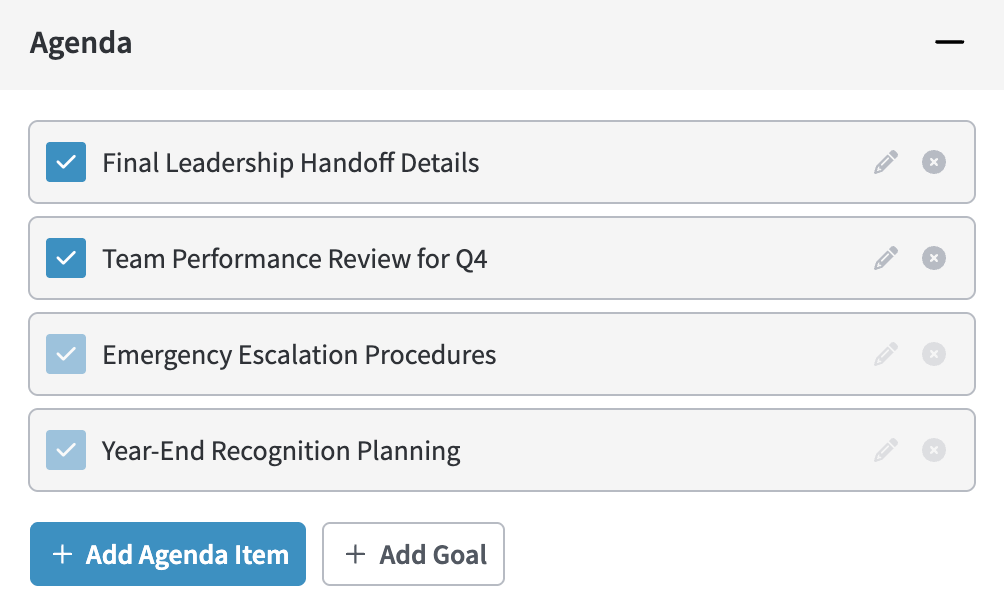Collapse the Agenda section

click(949, 43)
